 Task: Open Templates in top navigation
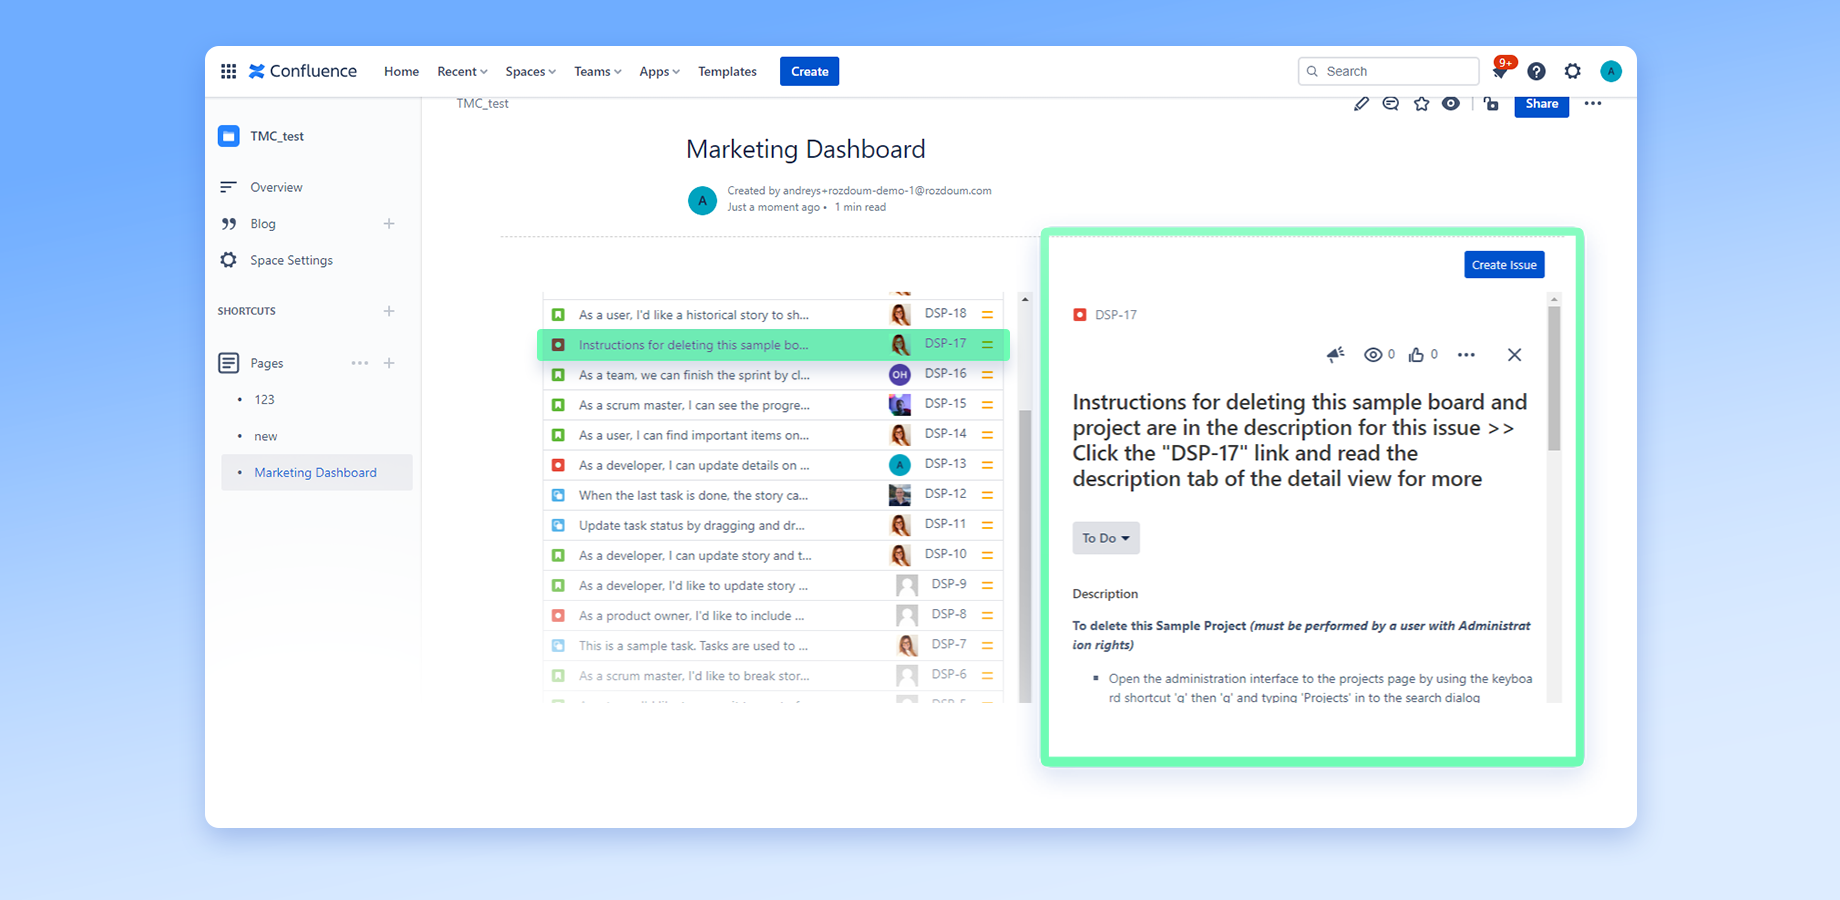(727, 71)
